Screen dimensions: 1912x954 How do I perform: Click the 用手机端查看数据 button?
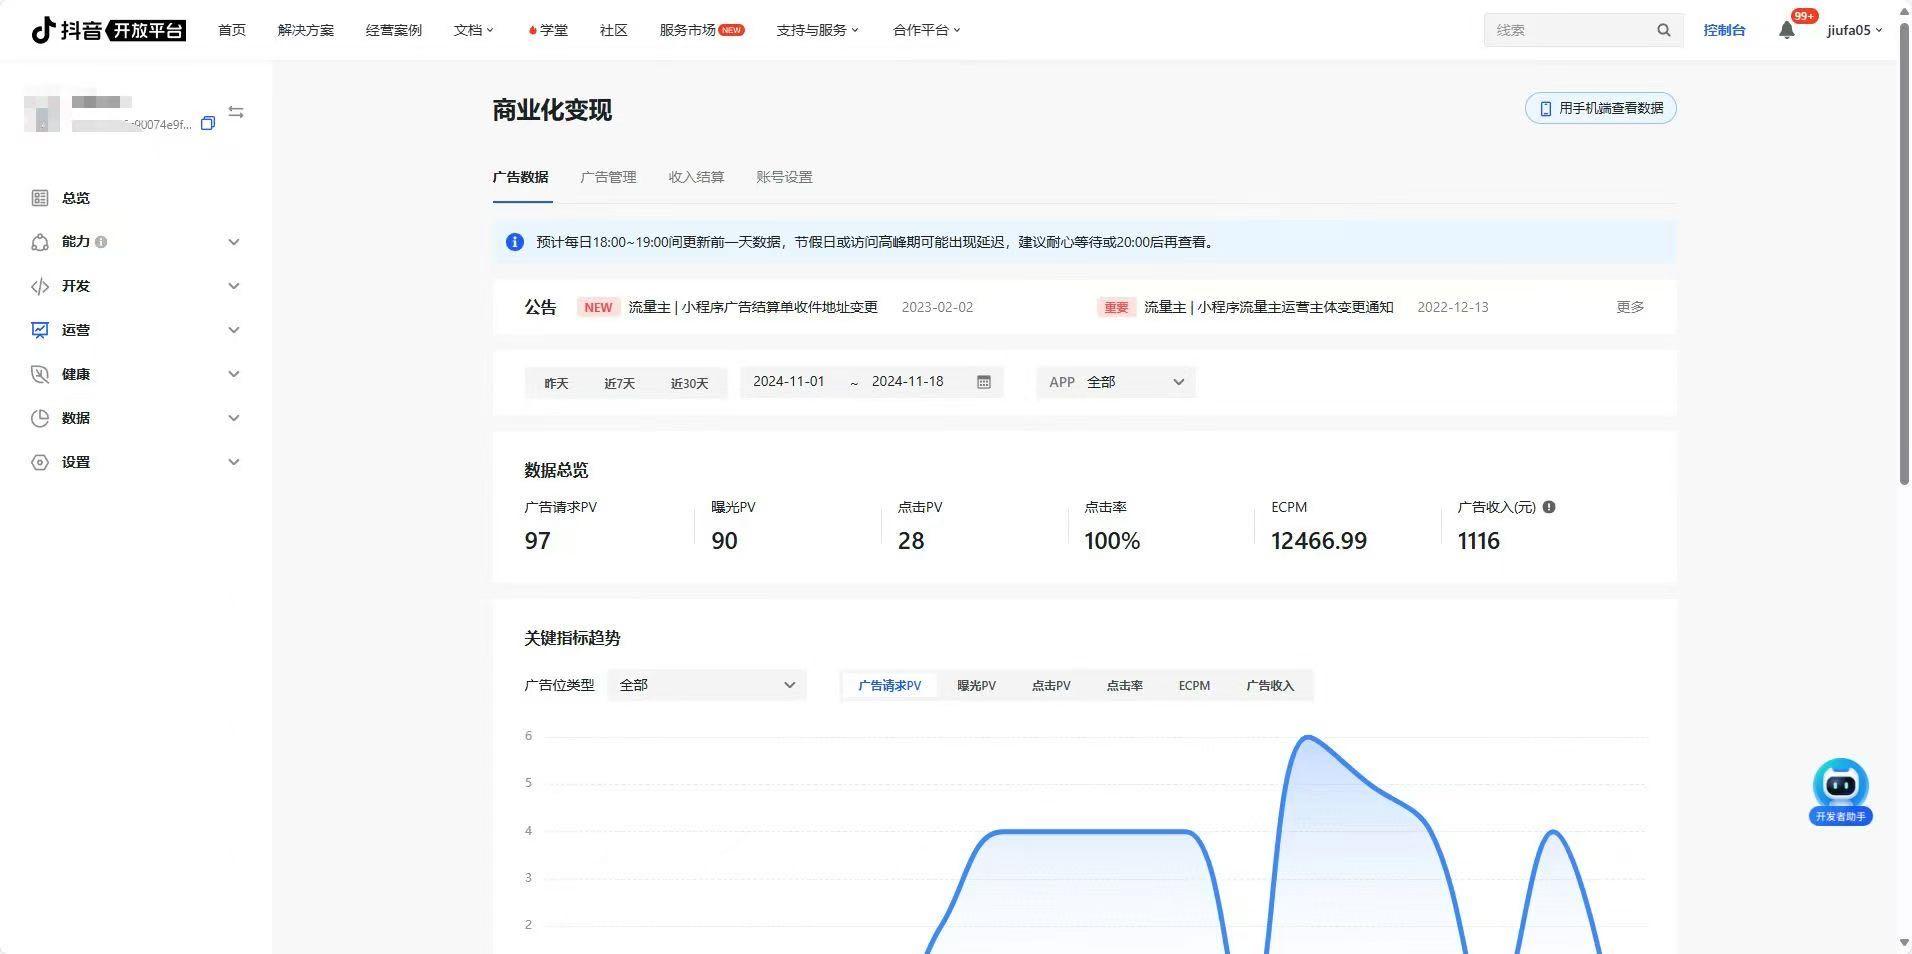pyautogui.click(x=1600, y=108)
